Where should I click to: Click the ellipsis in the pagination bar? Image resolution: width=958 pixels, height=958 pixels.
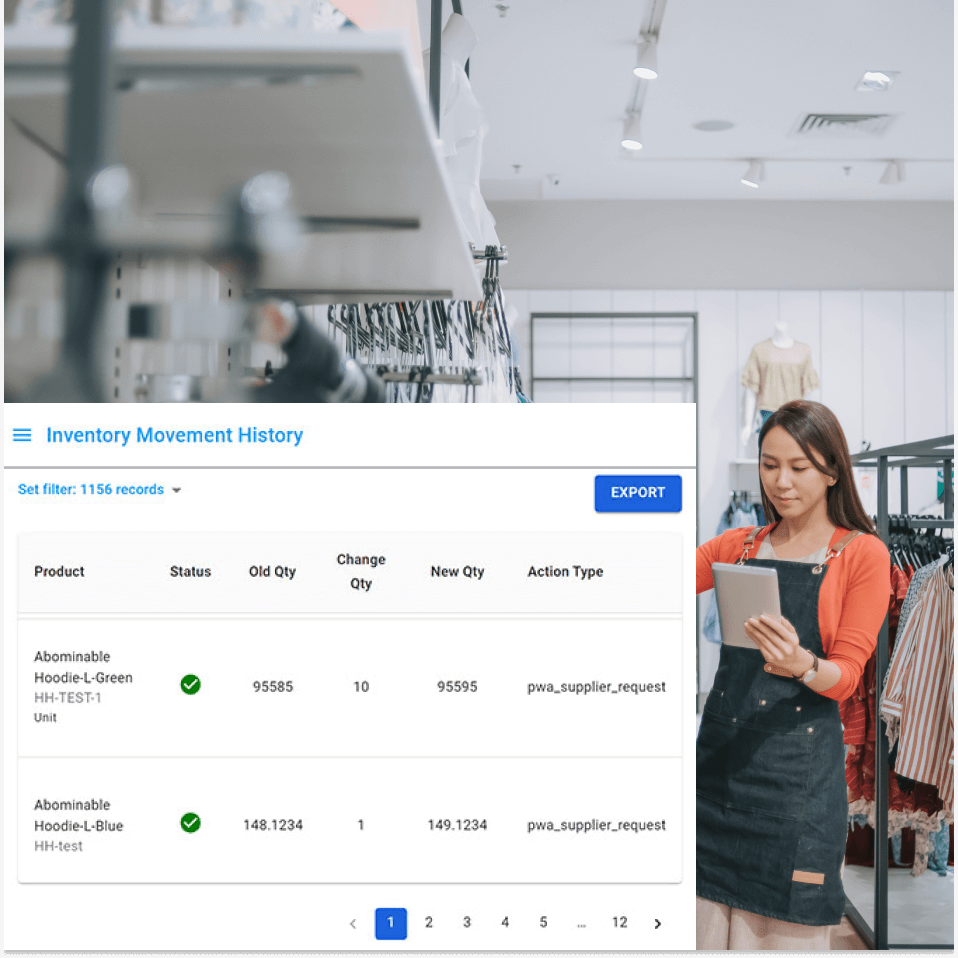[581, 923]
